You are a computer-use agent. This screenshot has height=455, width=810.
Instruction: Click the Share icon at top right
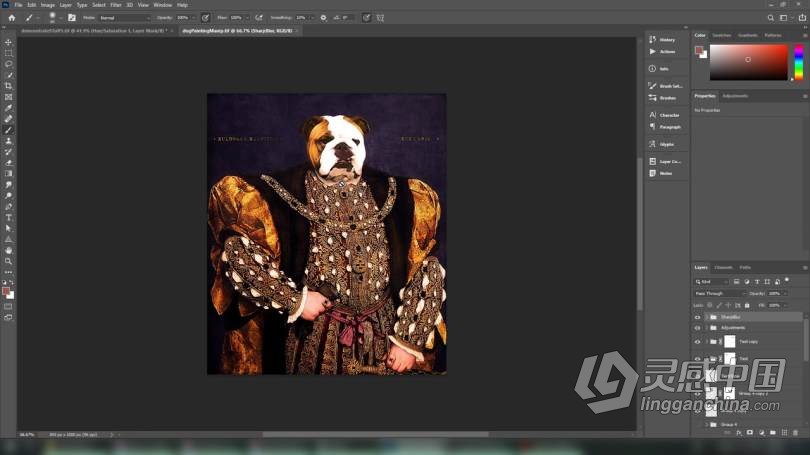[x=802, y=18]
